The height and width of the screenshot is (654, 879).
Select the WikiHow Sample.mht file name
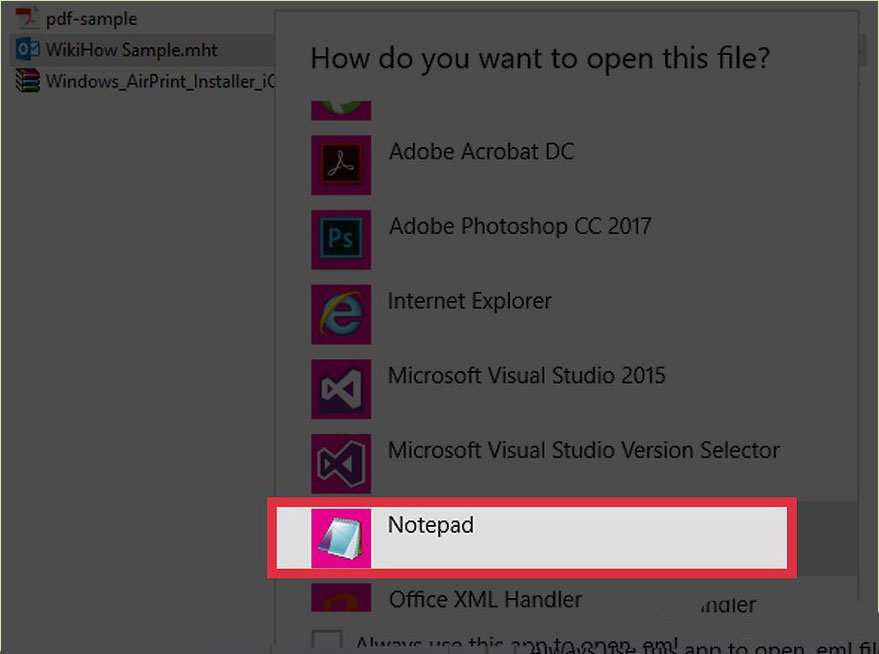(131, 50)
